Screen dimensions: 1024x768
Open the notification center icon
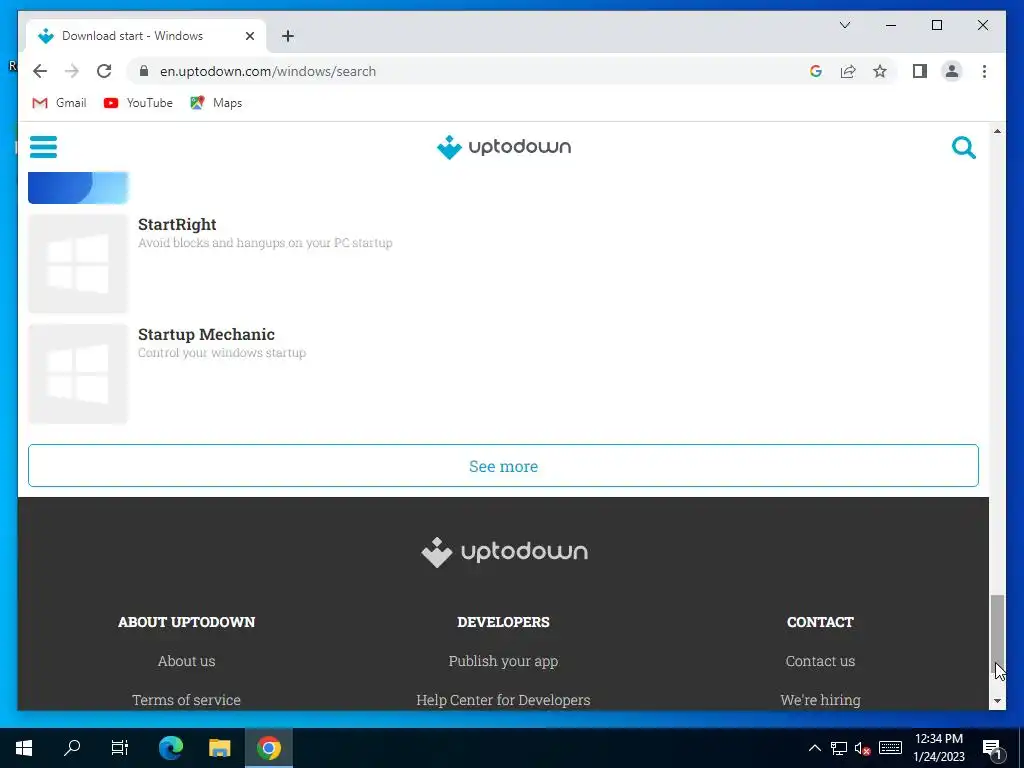(992, 748)
